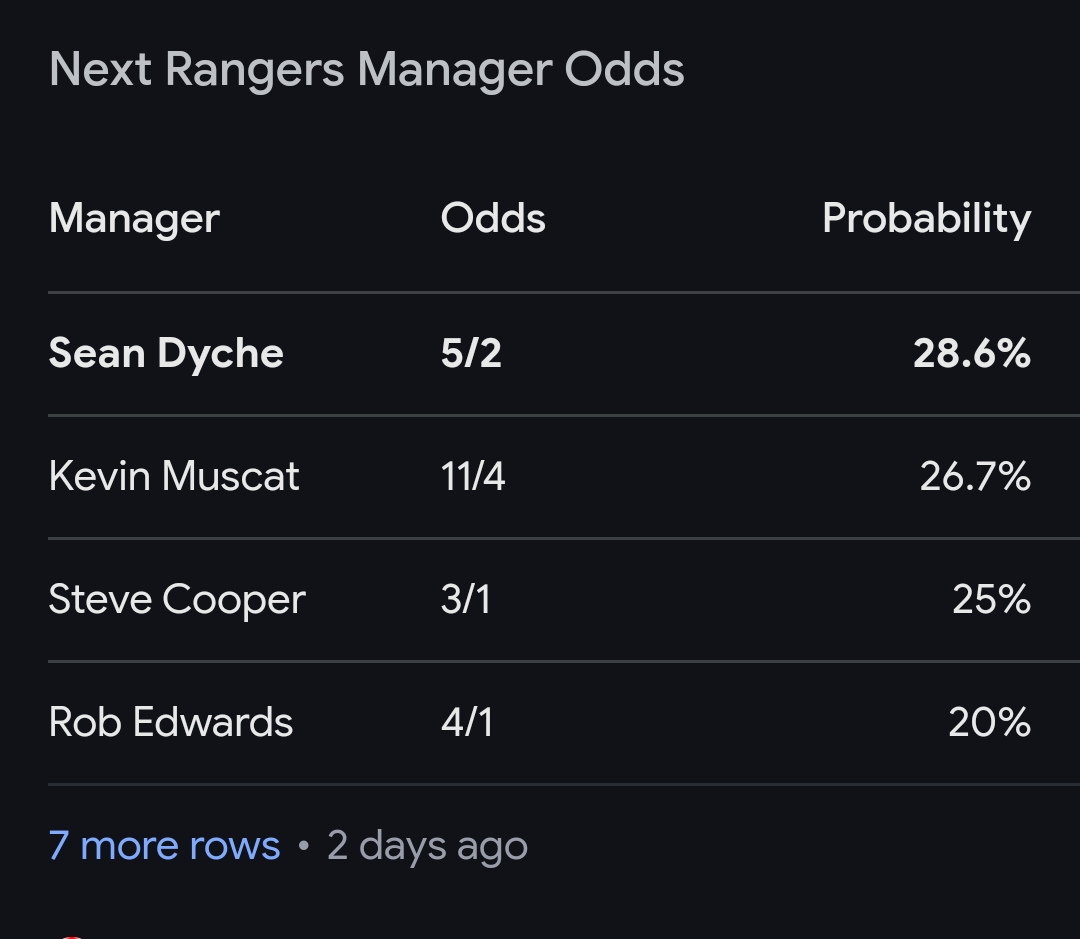The image size is (1080, 939).
Task: Select the Manager column header
Action: pyautogui.click(x=134, y=218)
